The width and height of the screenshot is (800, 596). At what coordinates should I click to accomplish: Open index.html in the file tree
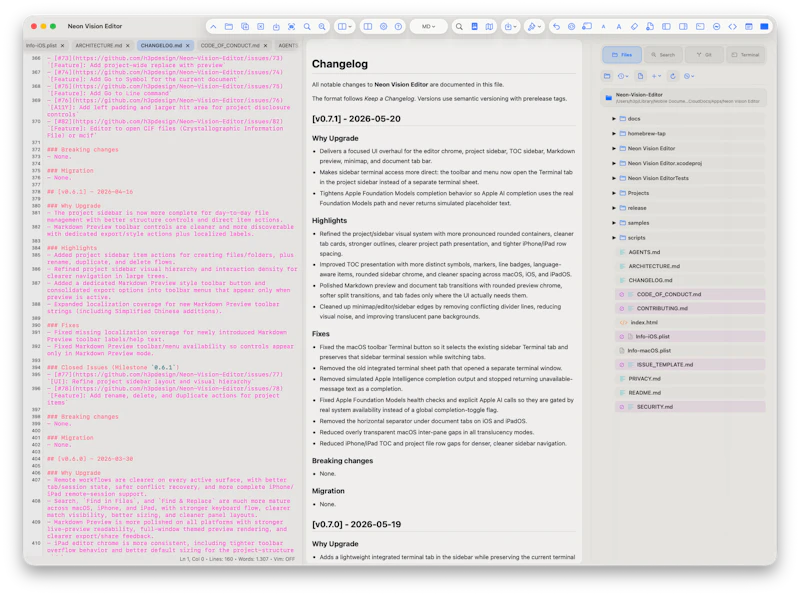click(x=690, y=322)
